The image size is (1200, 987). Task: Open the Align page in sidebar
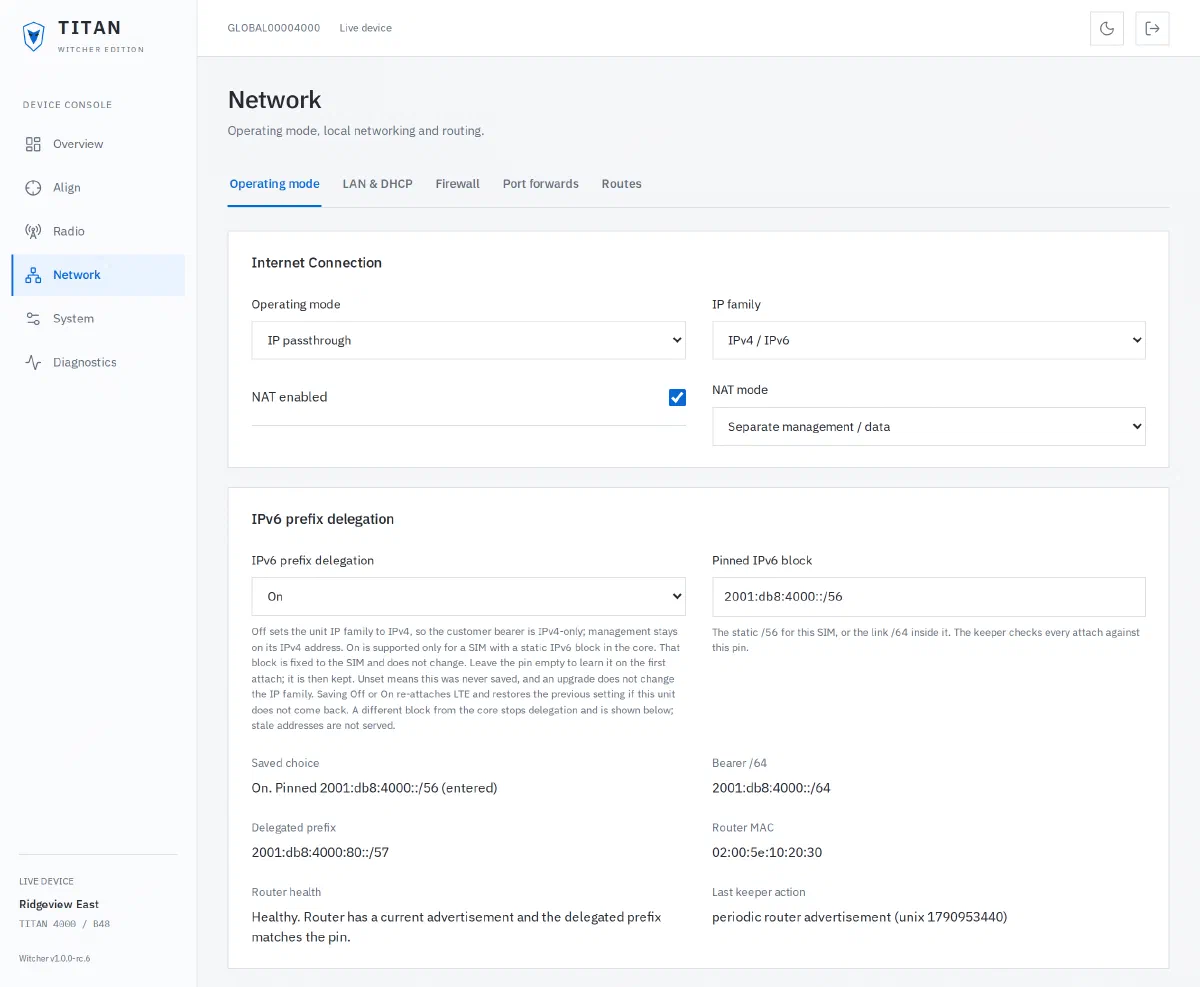(x=98, y=188)
